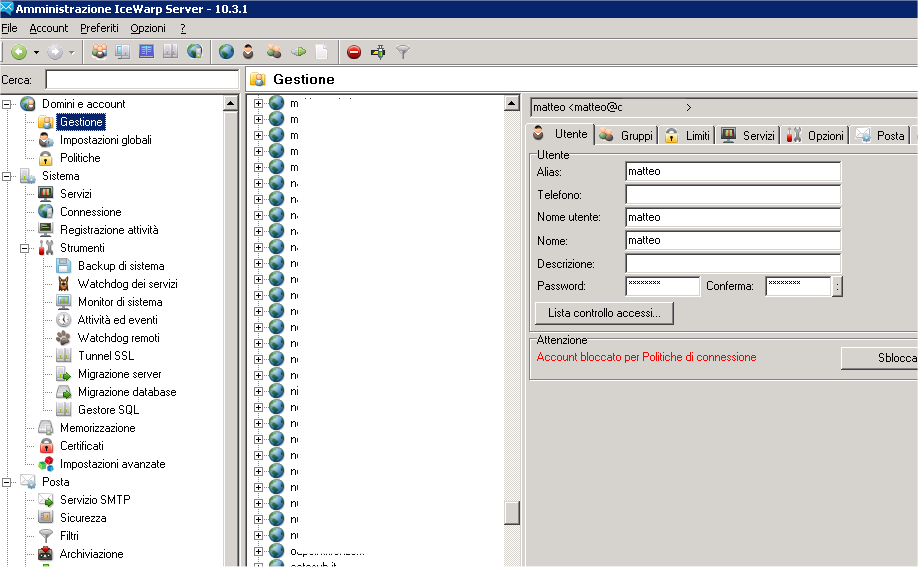Open the Back button history dropdown arrow
Viewport: 918px width, 567px height.
[x=36, y=52]
